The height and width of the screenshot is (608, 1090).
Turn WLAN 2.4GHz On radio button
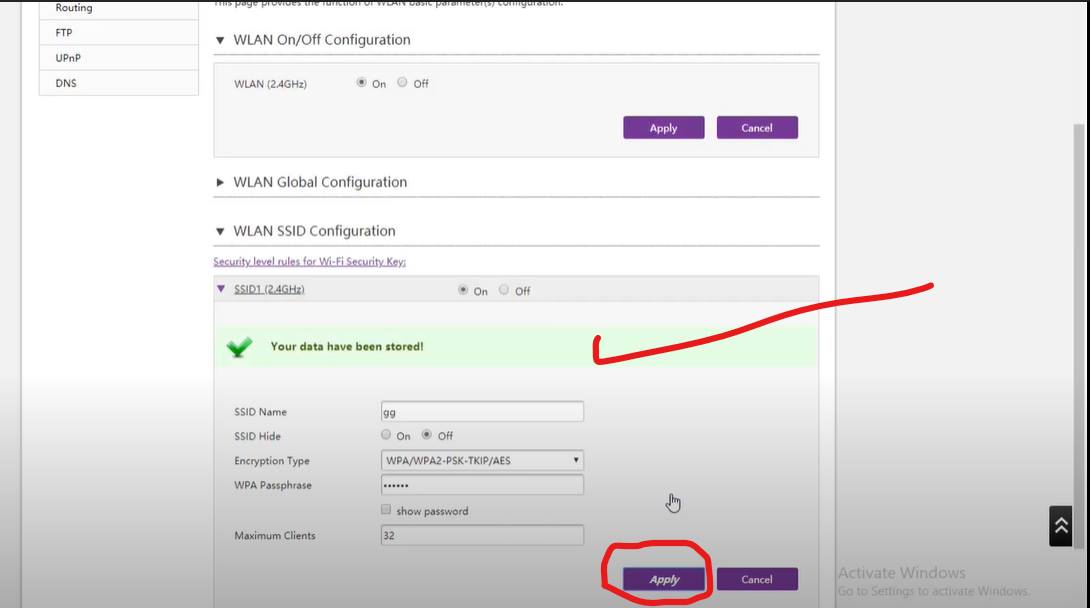[x=362, y=83]
